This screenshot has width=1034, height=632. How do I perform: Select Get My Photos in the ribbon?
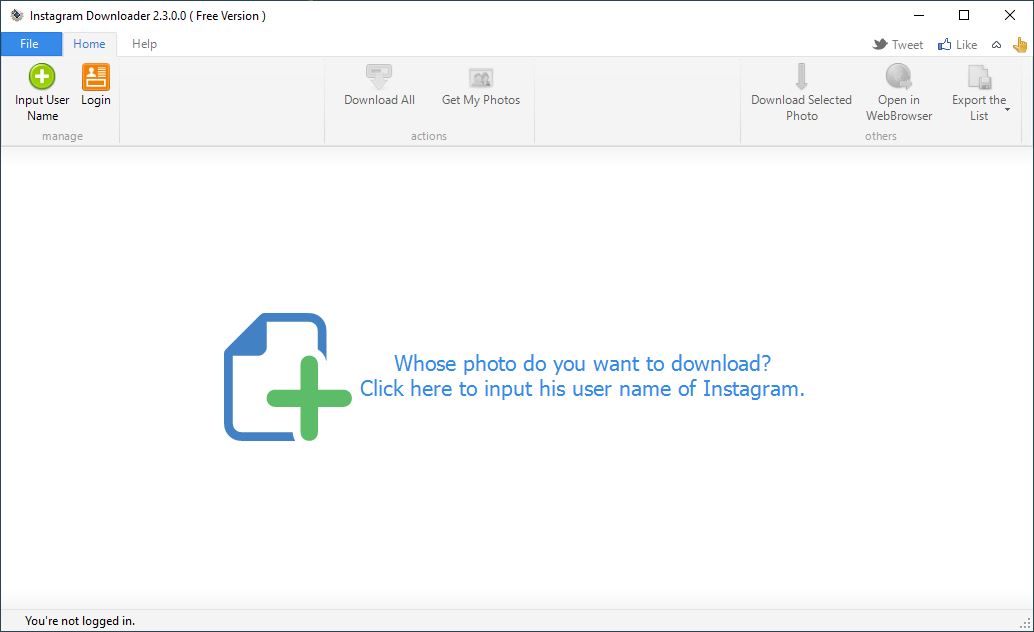[481, 85]
